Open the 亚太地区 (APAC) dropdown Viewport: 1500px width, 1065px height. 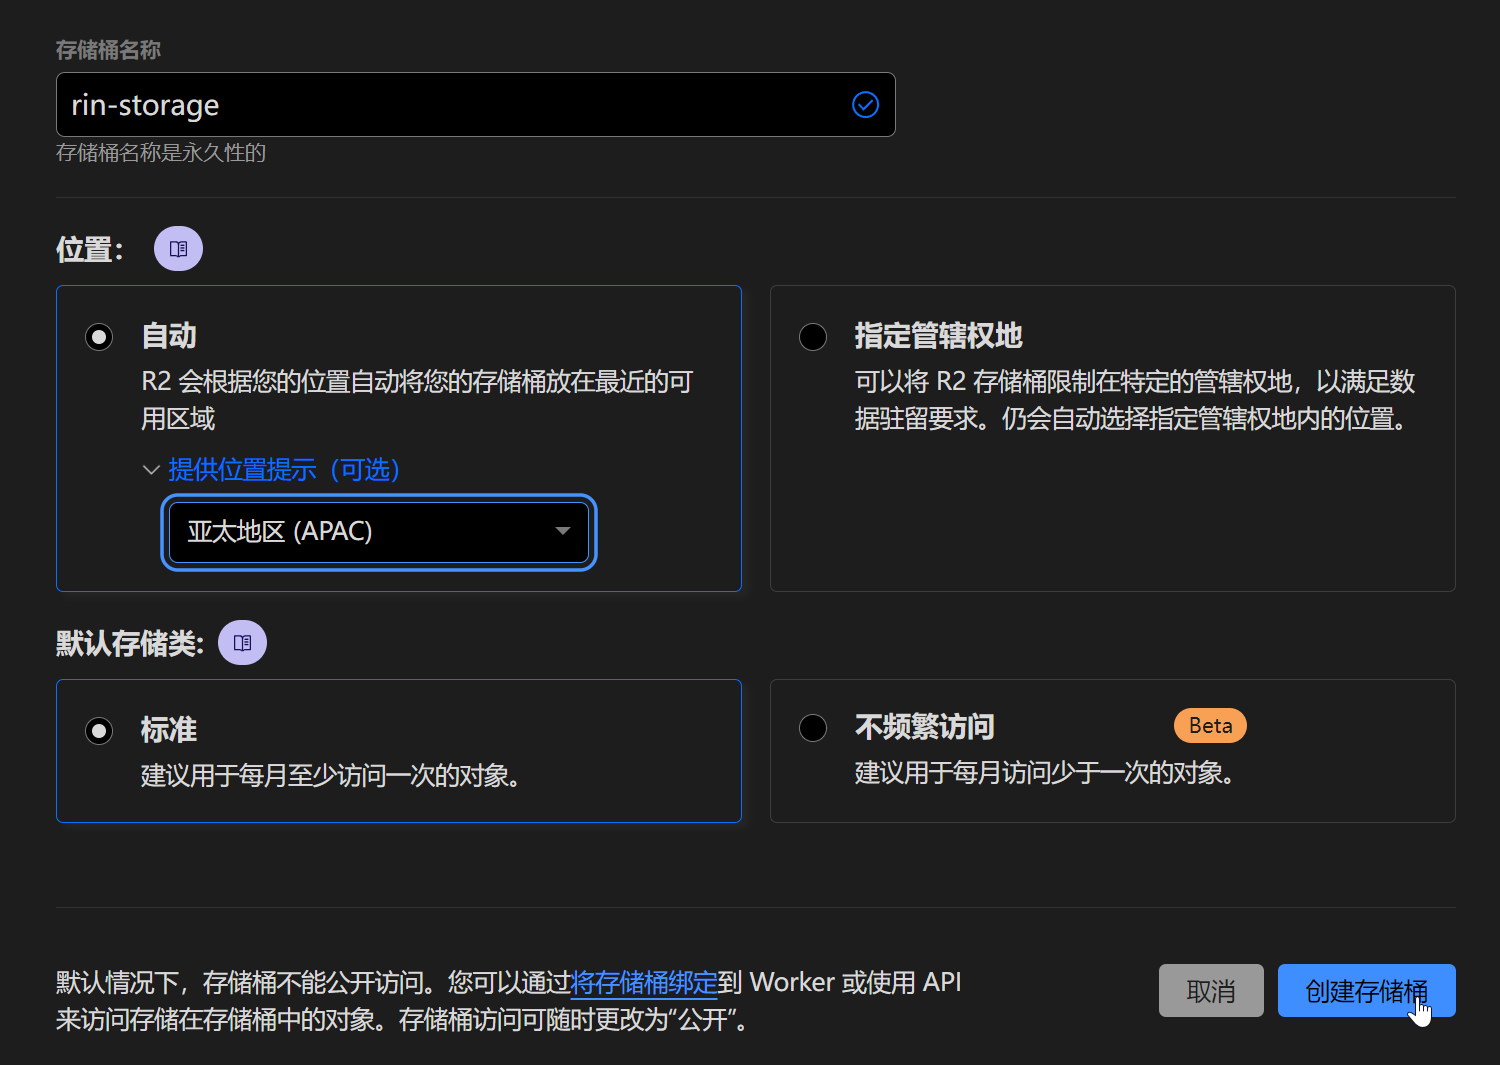pyautogui.click(x=378, y=531)
